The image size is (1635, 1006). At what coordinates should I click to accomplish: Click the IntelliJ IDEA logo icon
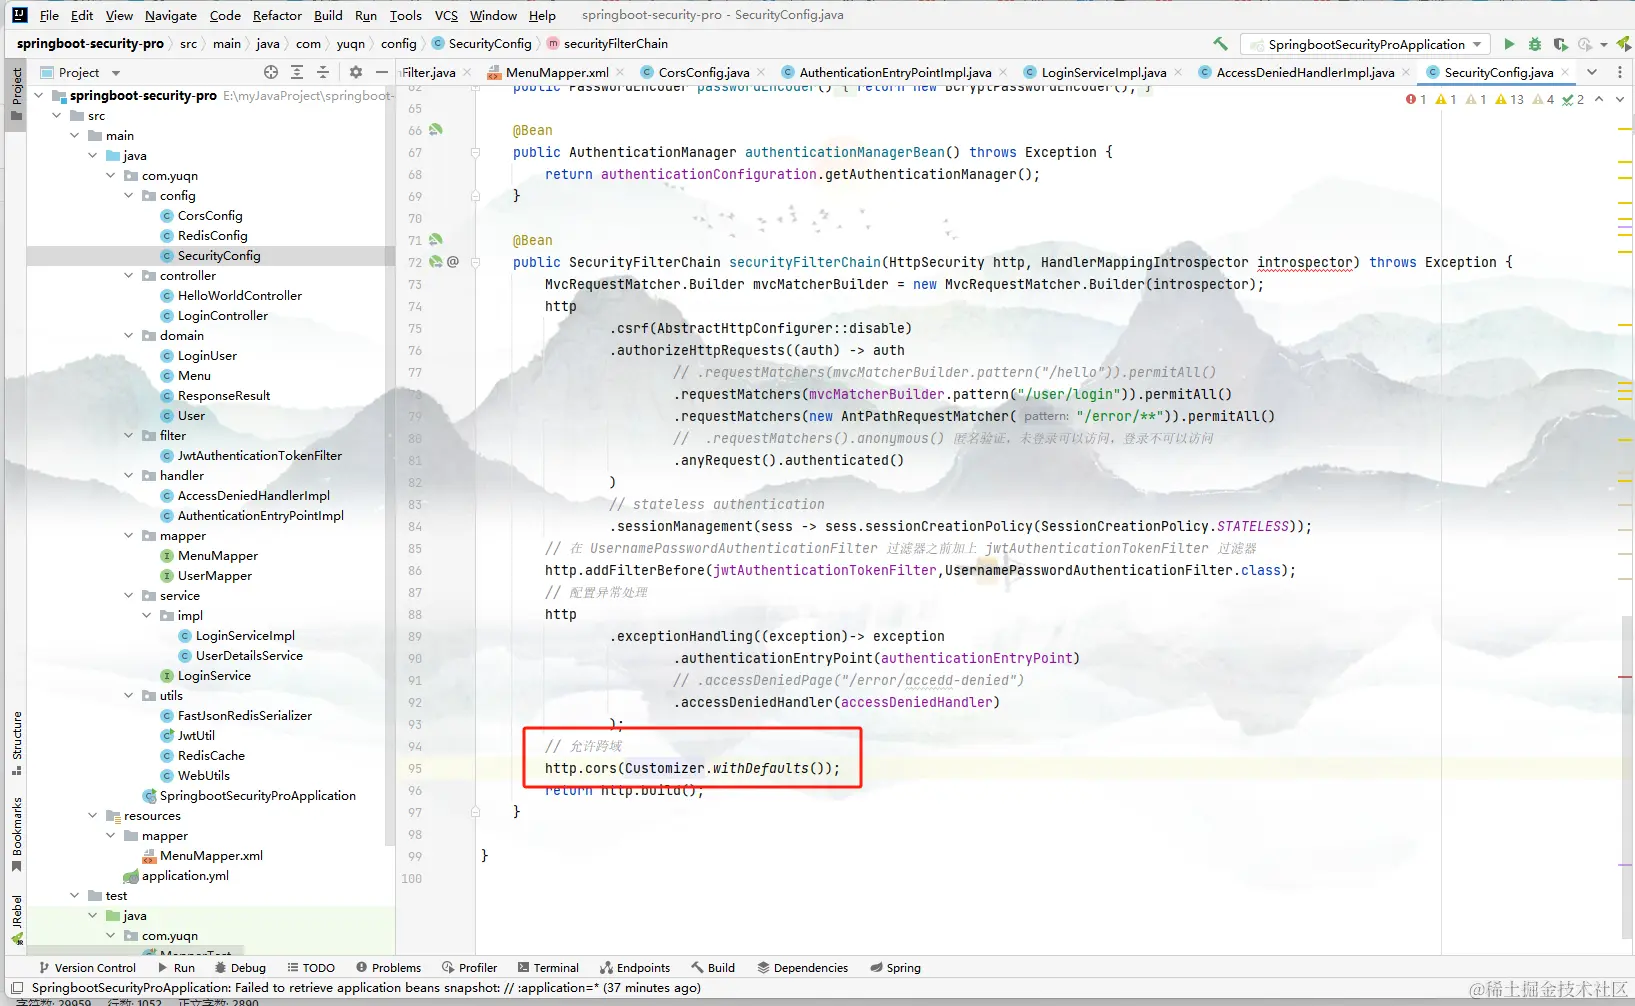[x=20, y=15]
